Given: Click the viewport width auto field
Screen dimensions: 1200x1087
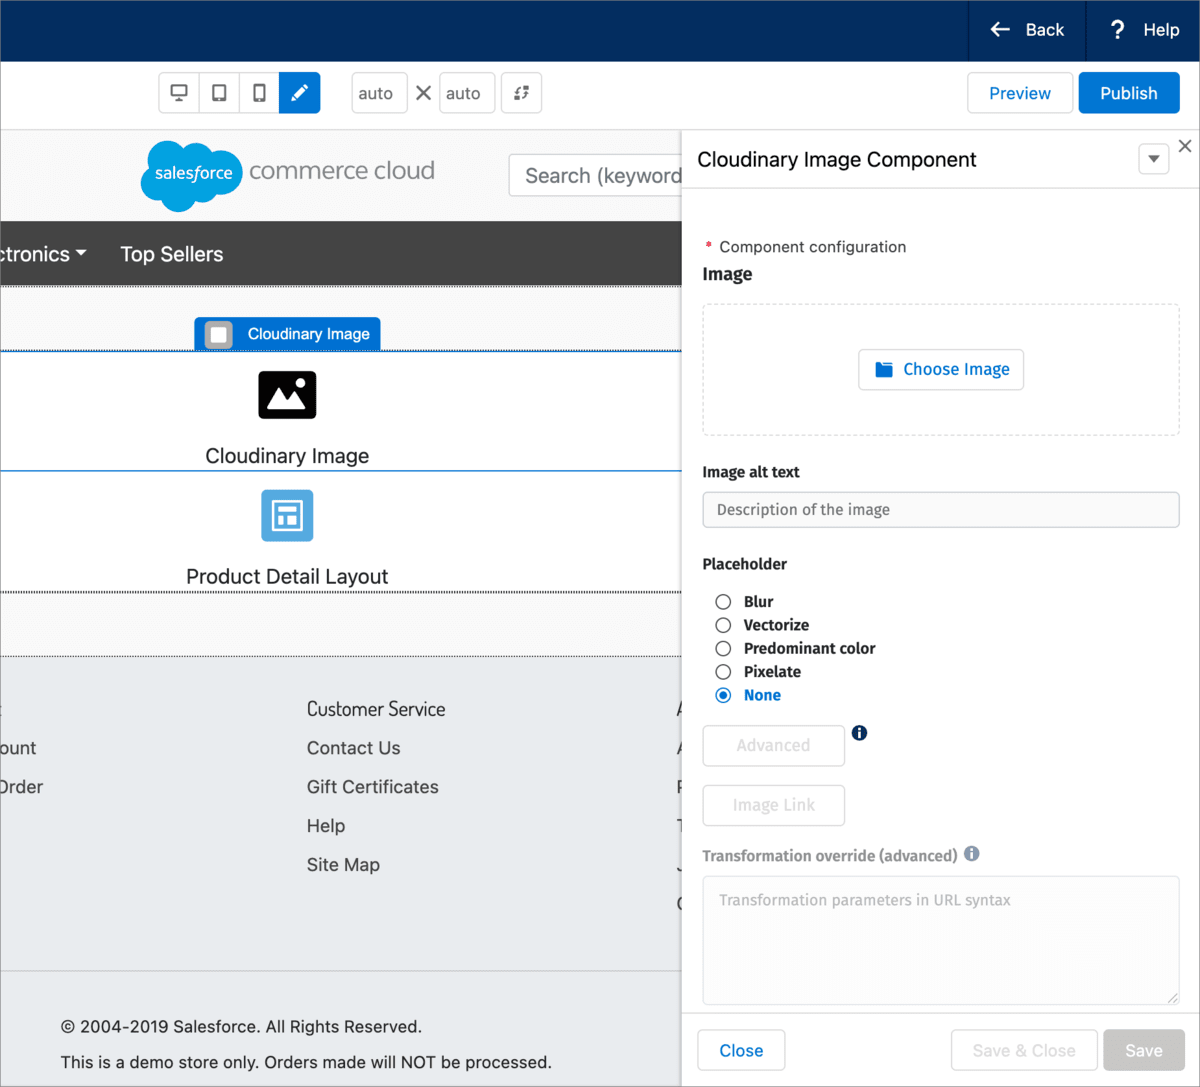Looking at the screenshot, I should 380,93.
